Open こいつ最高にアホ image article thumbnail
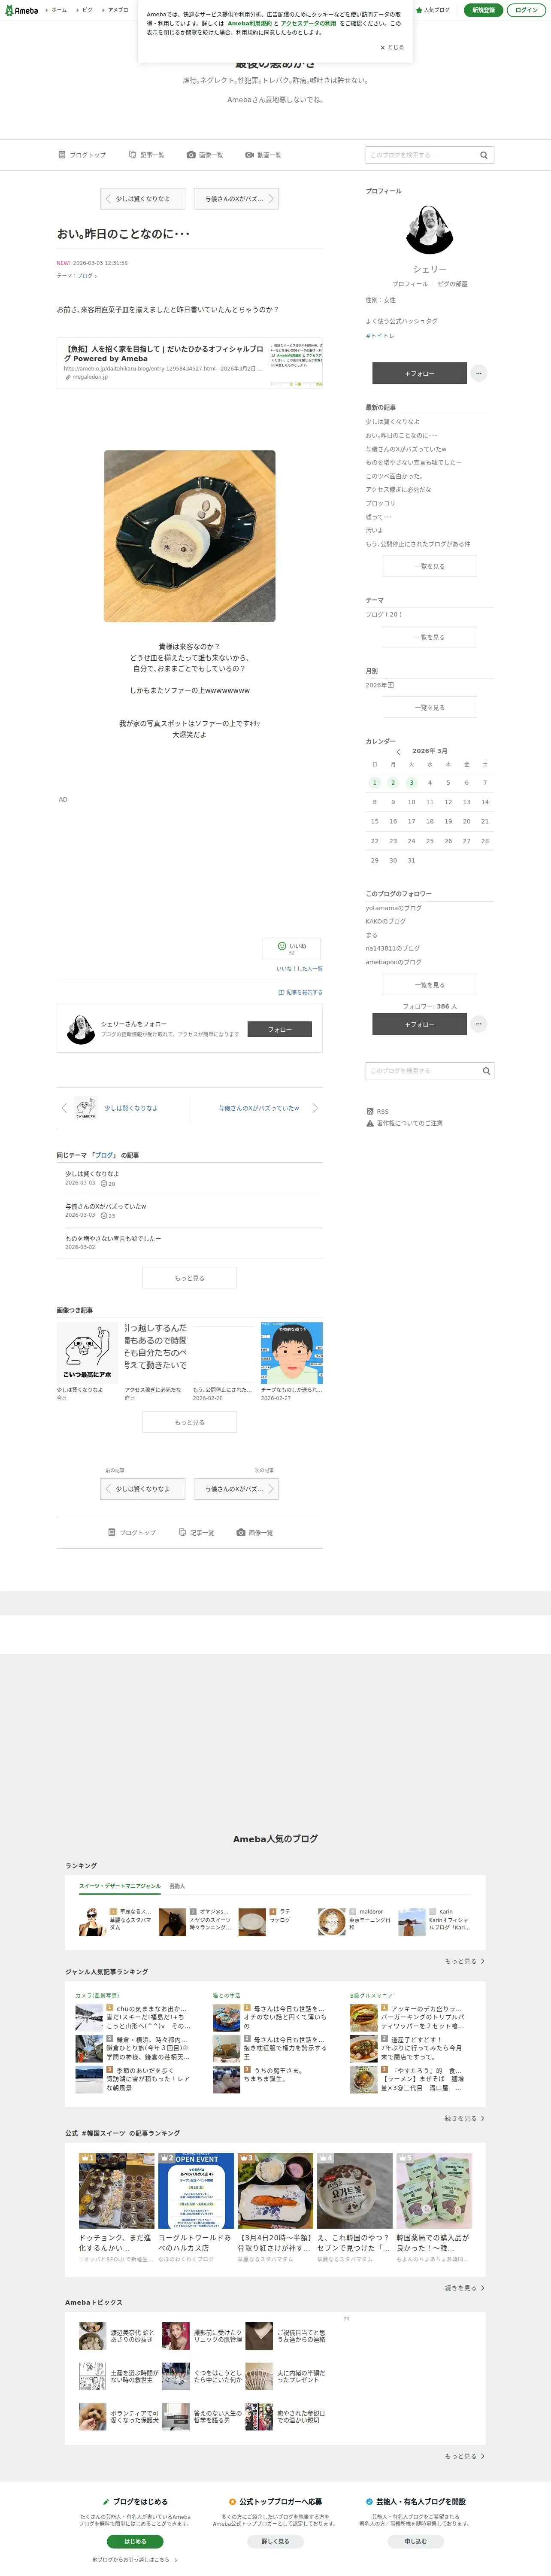This screenshot has width=551, height=2576. (x=88, y=1353)
